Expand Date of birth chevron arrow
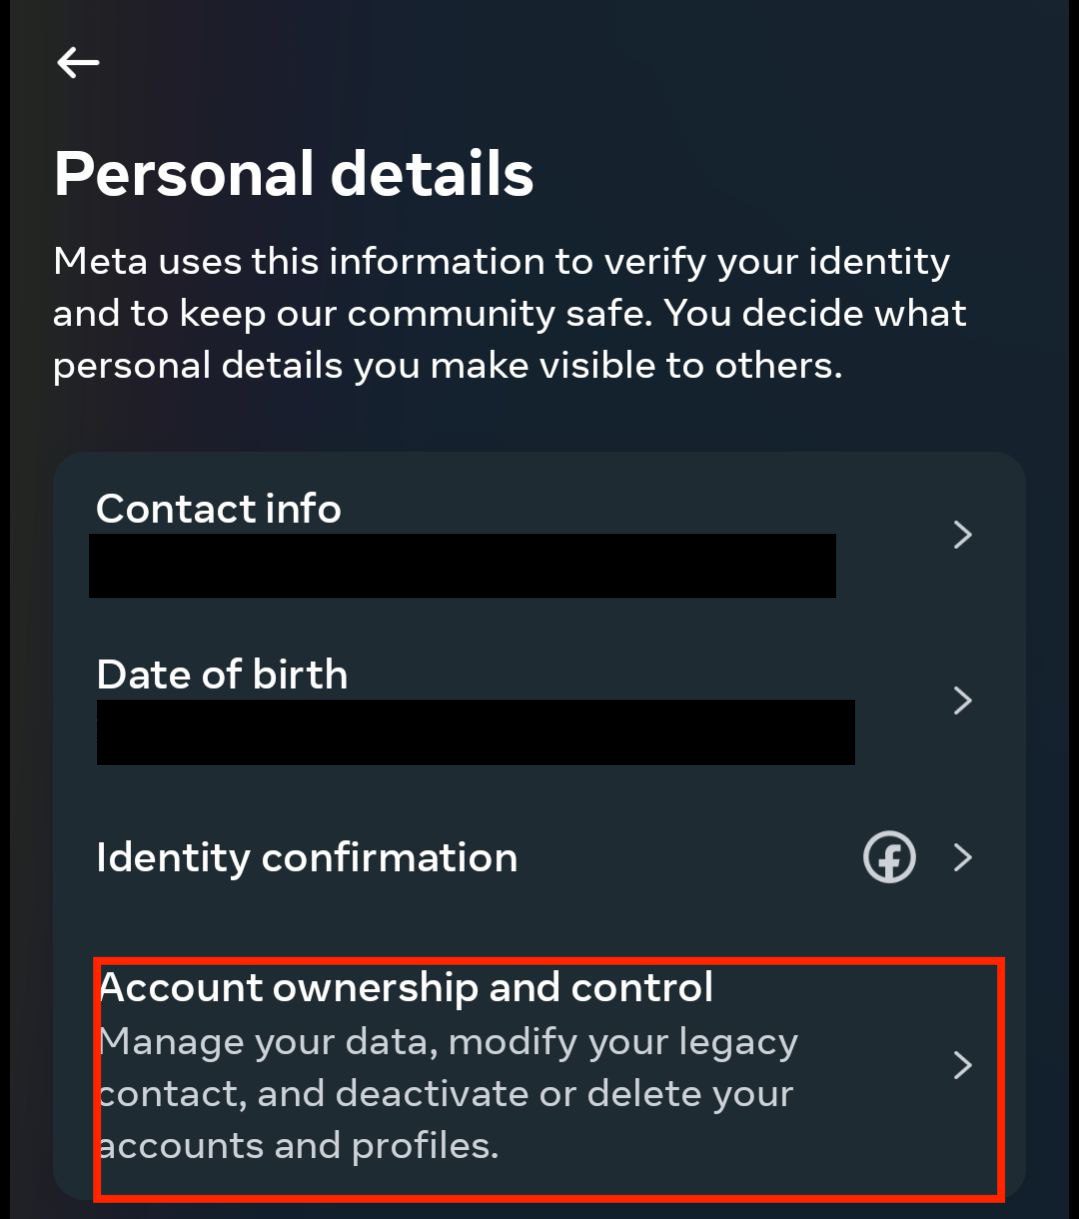Viewport: 1079px width, 1219px height. [x=963, y=700]
